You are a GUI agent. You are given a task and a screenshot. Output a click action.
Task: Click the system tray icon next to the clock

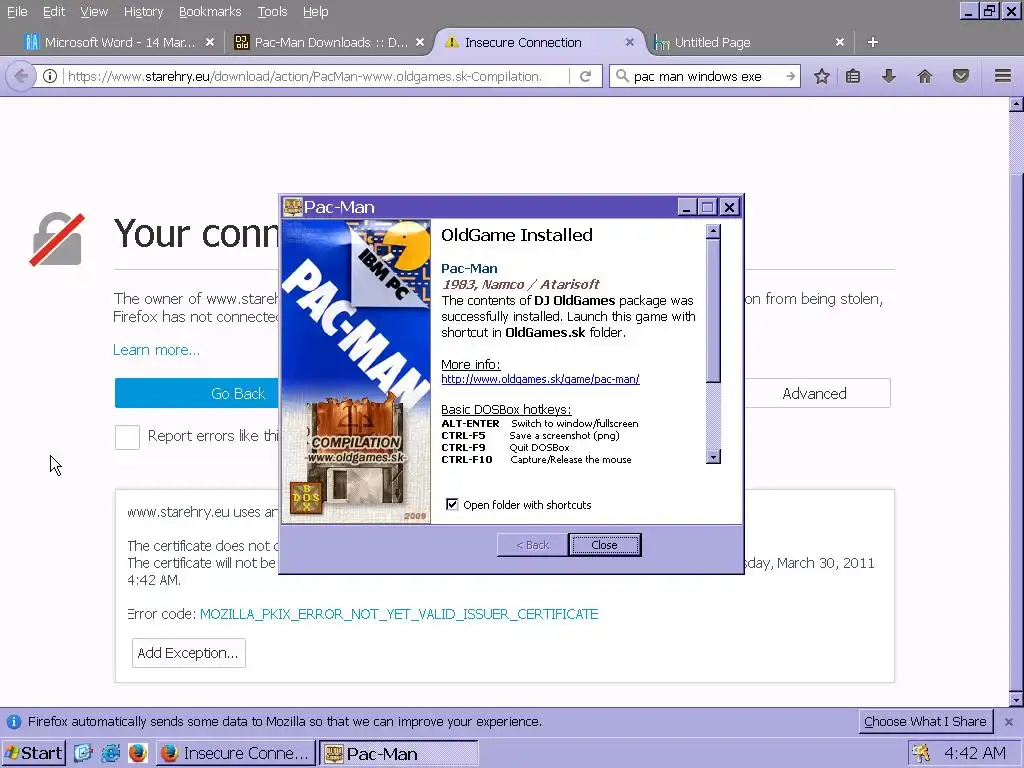coord(921,754)
